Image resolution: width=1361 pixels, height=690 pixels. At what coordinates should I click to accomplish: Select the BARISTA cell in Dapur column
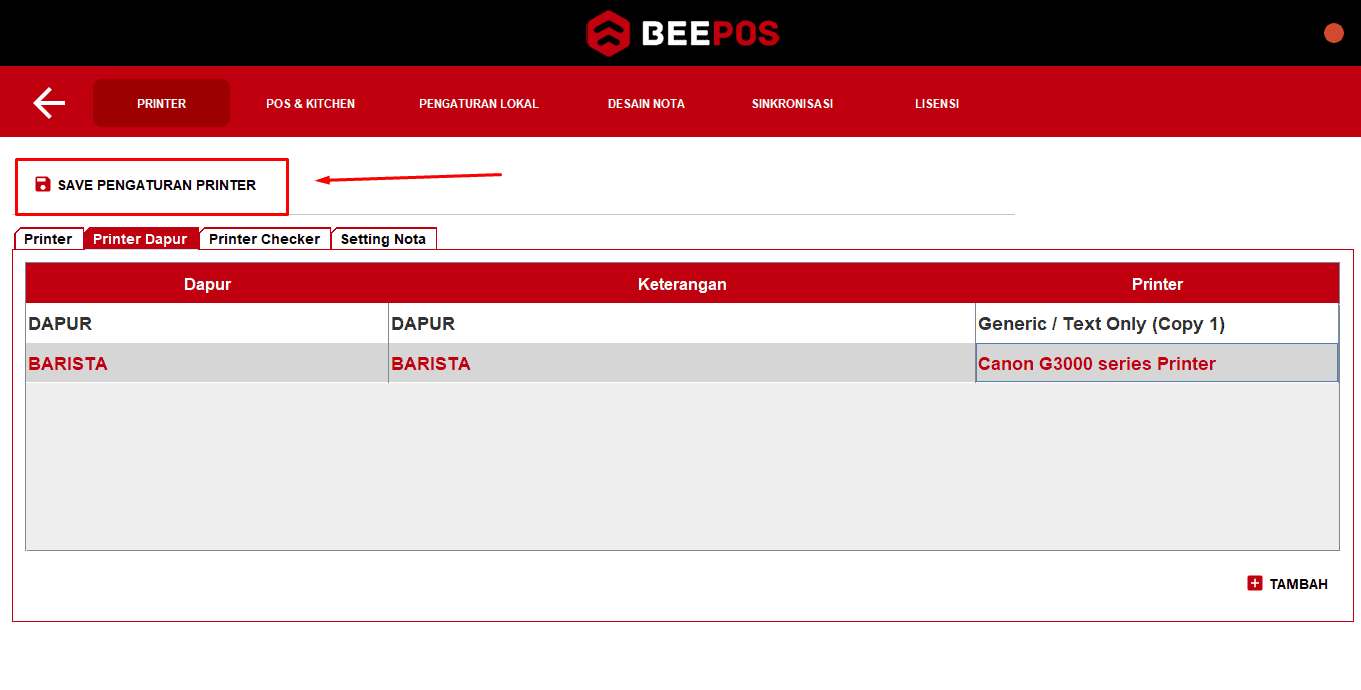206,364
